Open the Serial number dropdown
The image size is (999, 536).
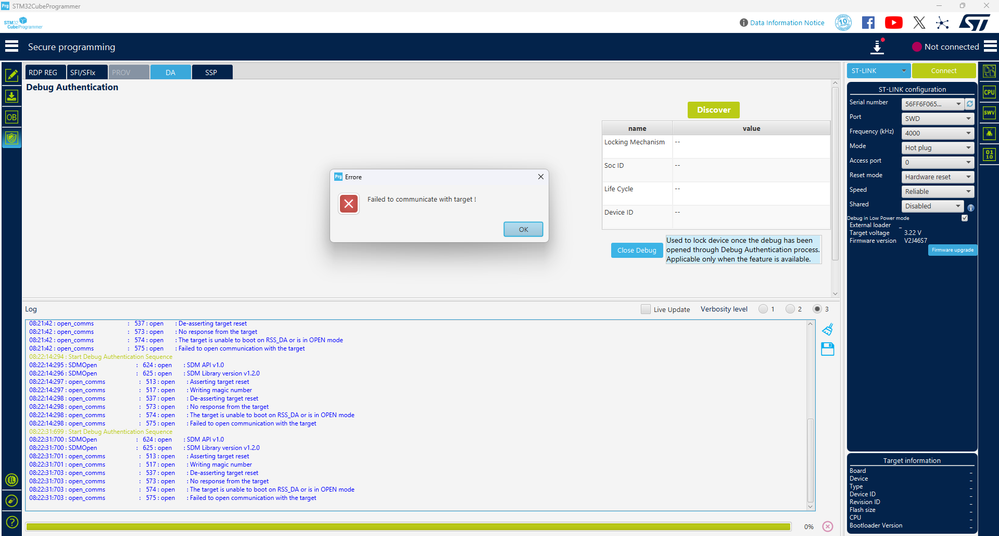pyautogui.click(x=932, y=104)
